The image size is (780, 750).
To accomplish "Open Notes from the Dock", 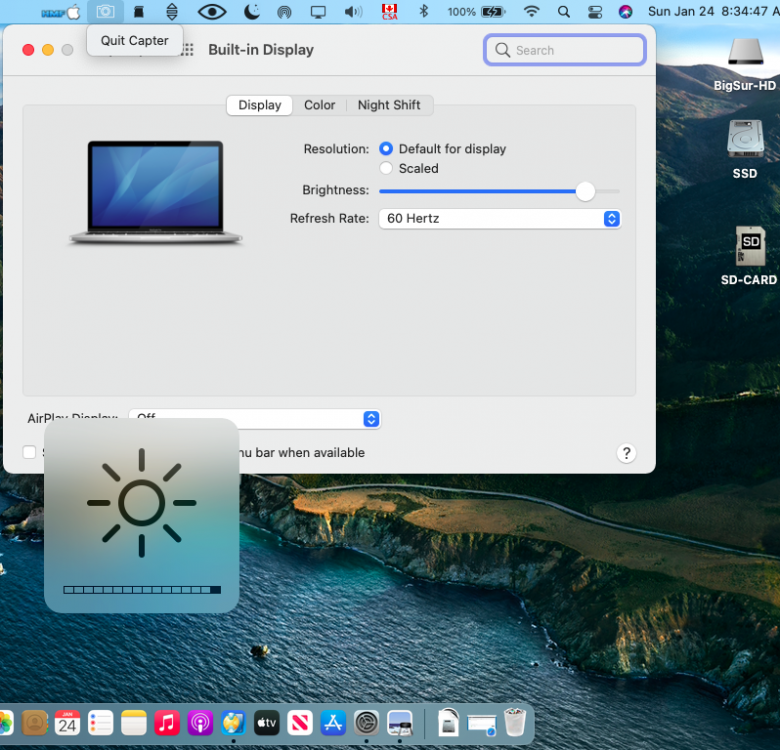I will [133, 723].
